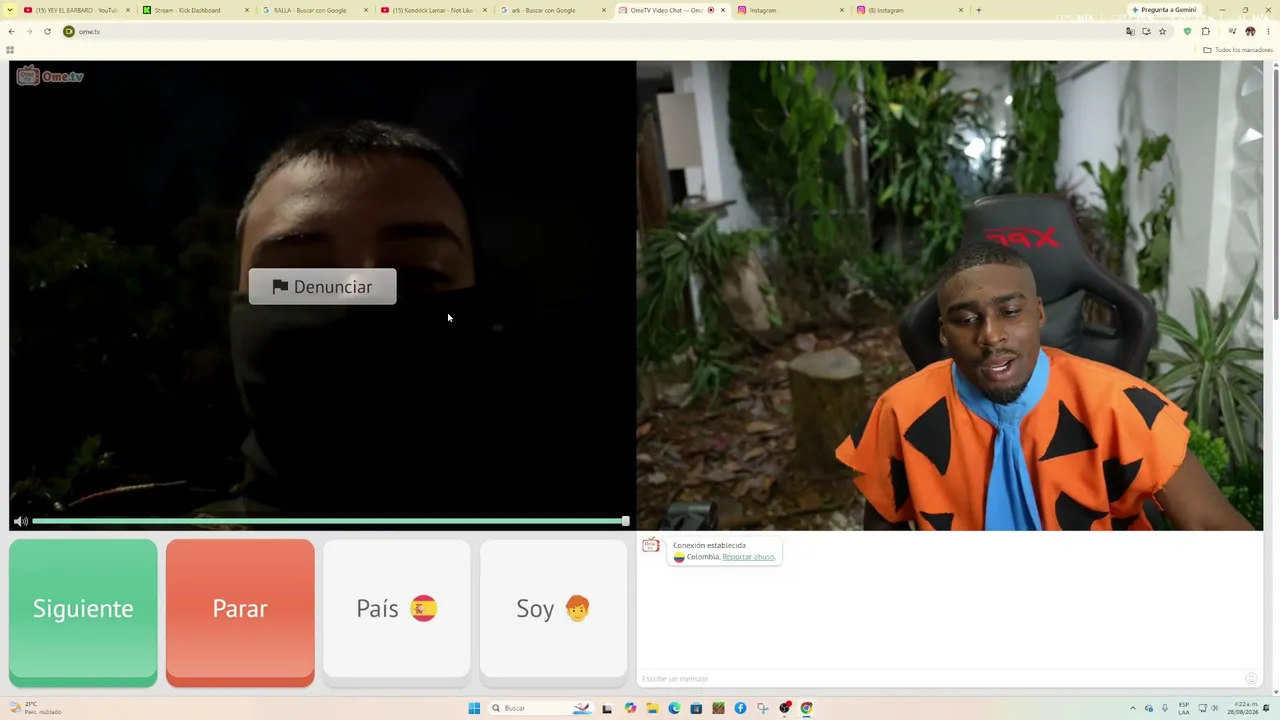
Task: Adjust the stranger's volume slider
Action: point(329,521)
